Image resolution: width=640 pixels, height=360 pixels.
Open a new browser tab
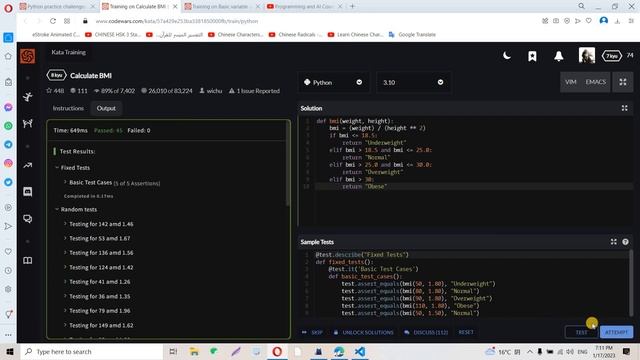[352, 6]
